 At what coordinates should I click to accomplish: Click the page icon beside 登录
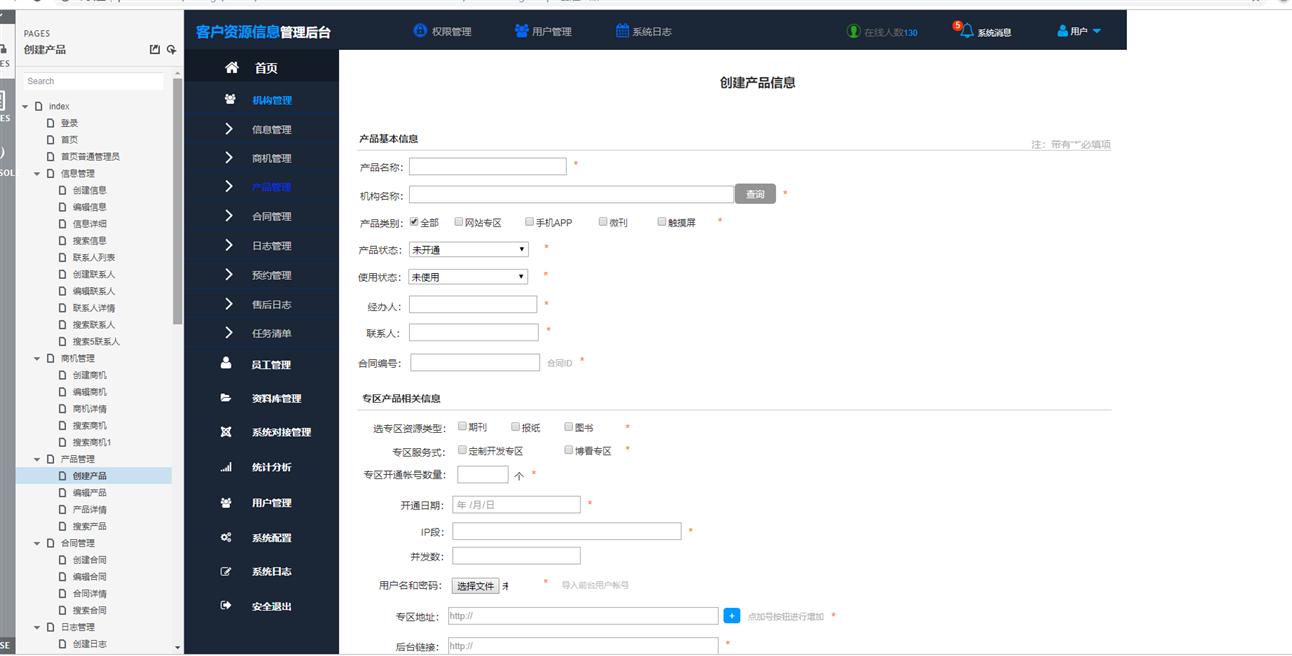click(51, 123)
